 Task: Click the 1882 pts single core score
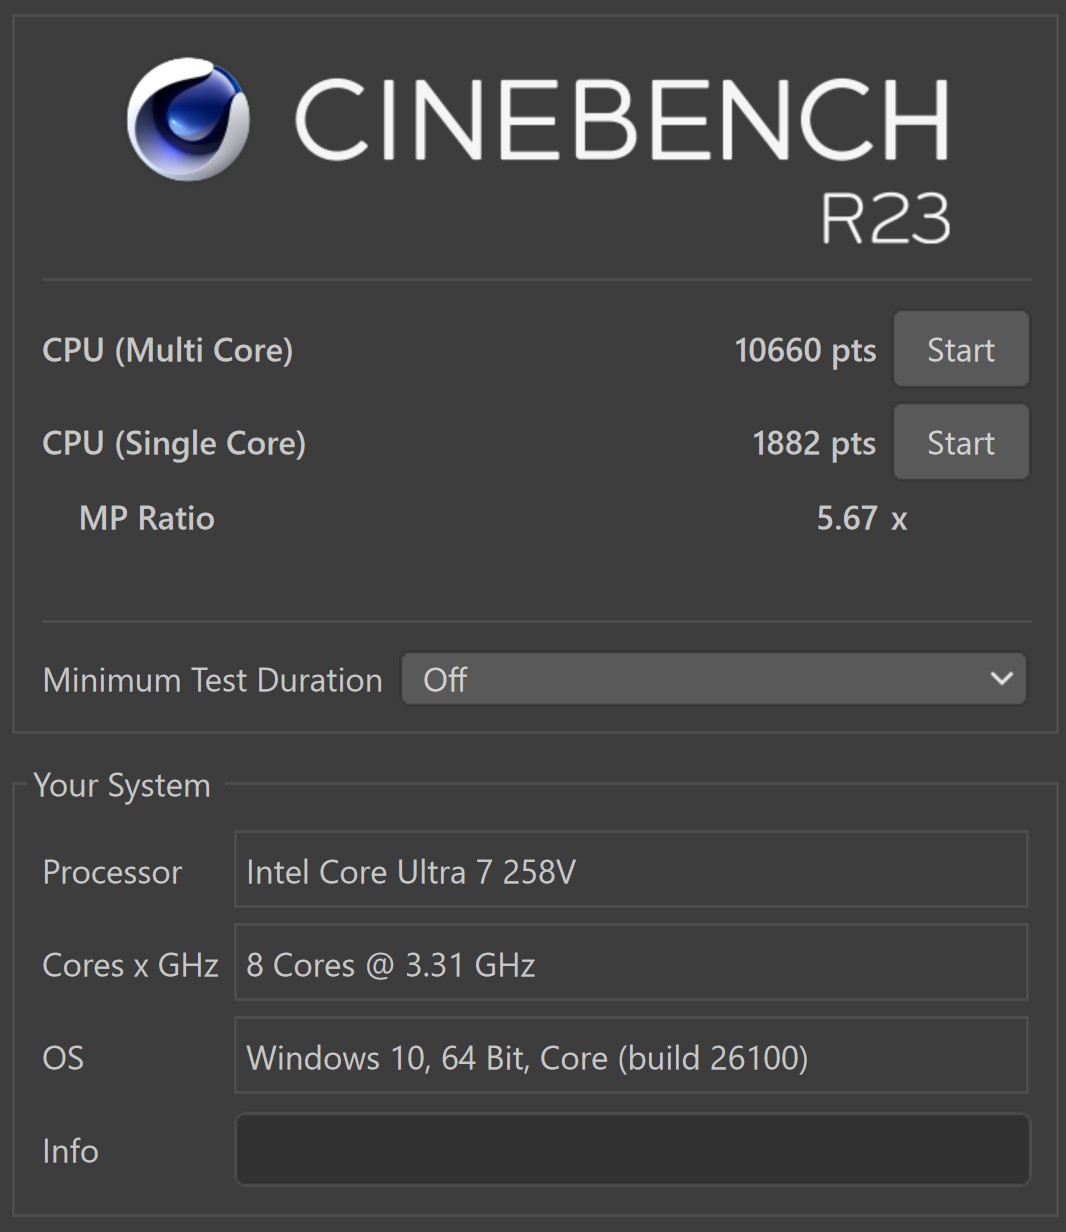click(x=814, y=443)
